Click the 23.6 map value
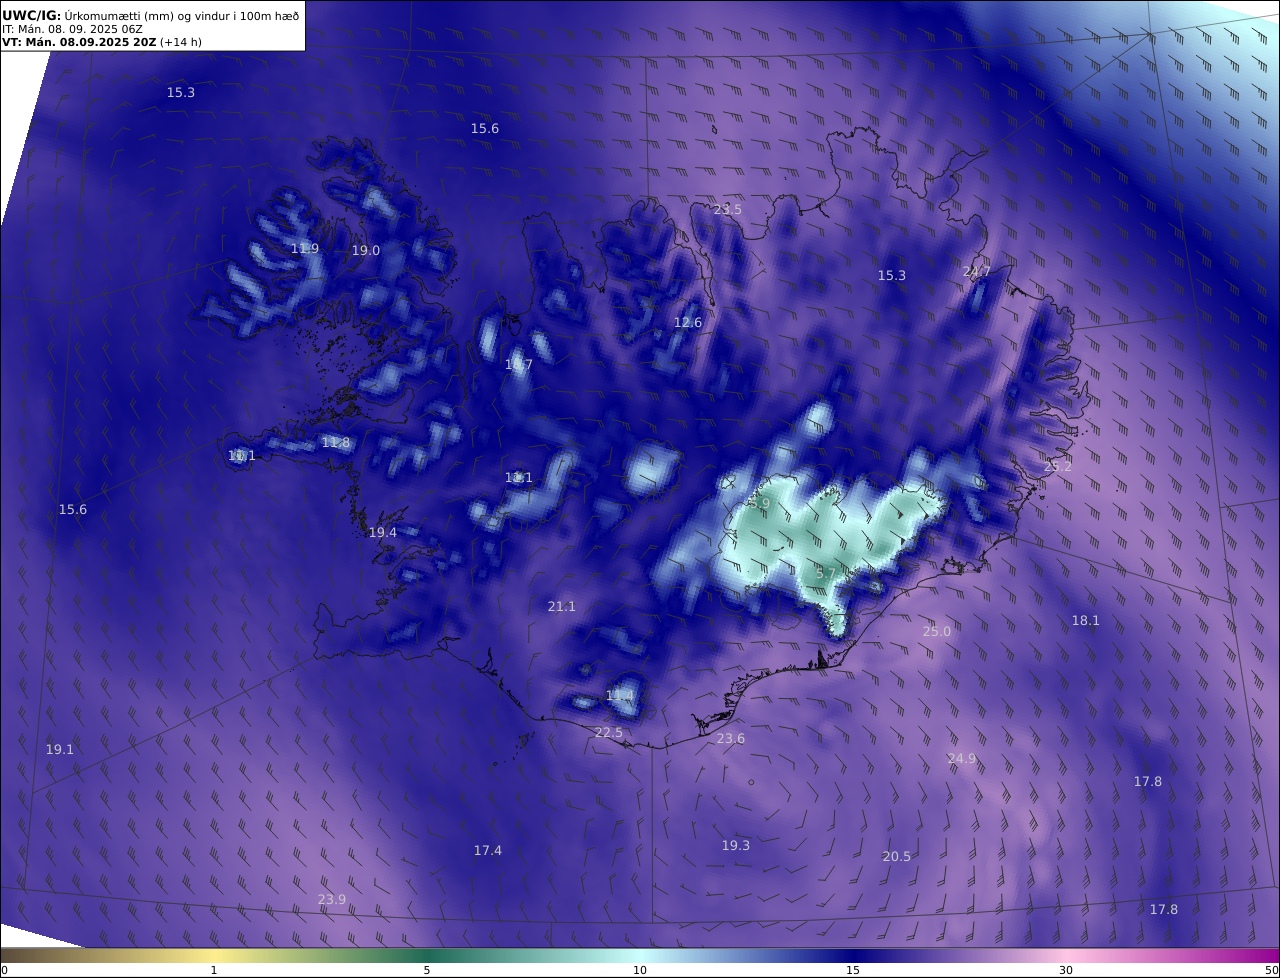 click(731, 739)
